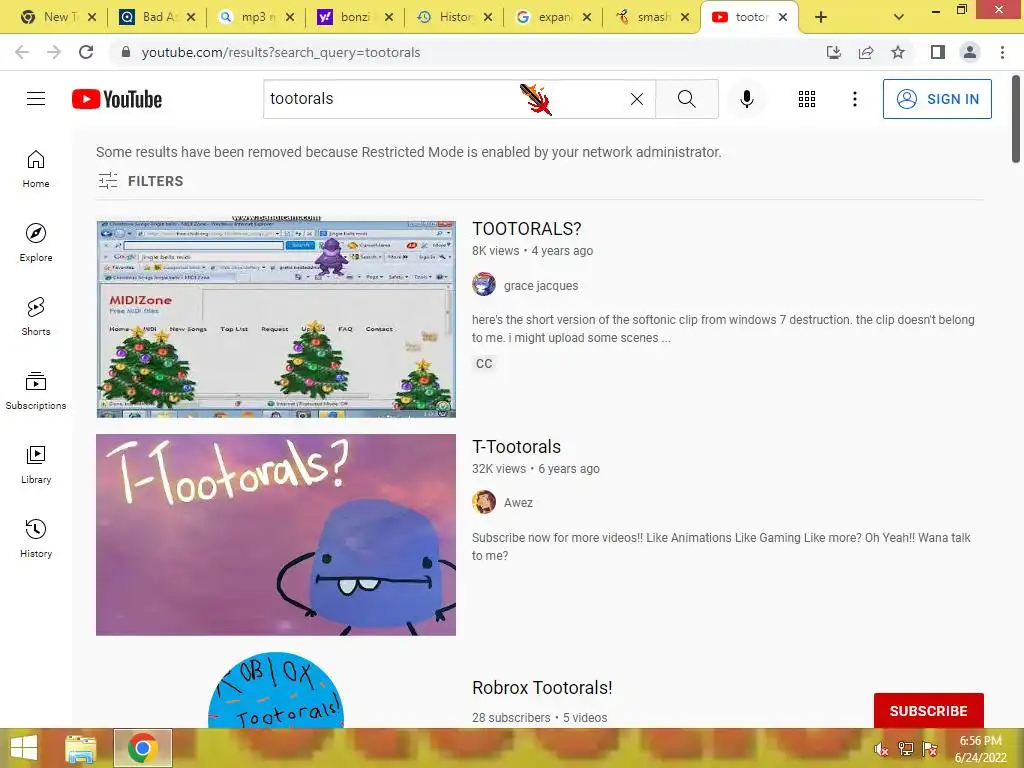This screenshot has height=768, width=1024.
Task: Open Library in the sidebar
Action: (x=36, y=464)
